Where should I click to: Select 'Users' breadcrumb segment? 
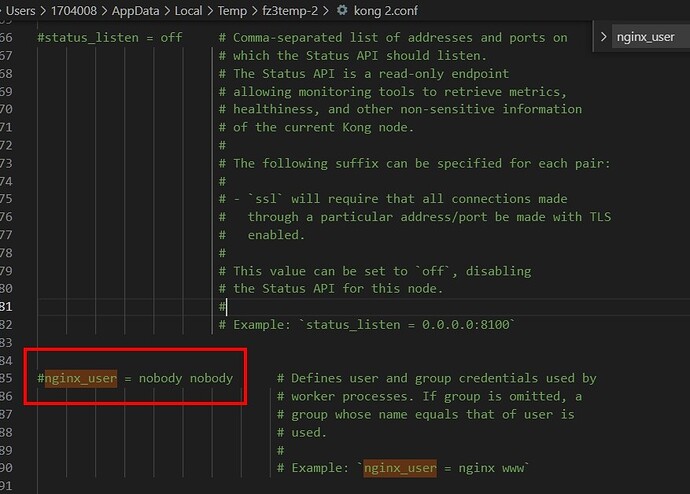pos(20,11)
